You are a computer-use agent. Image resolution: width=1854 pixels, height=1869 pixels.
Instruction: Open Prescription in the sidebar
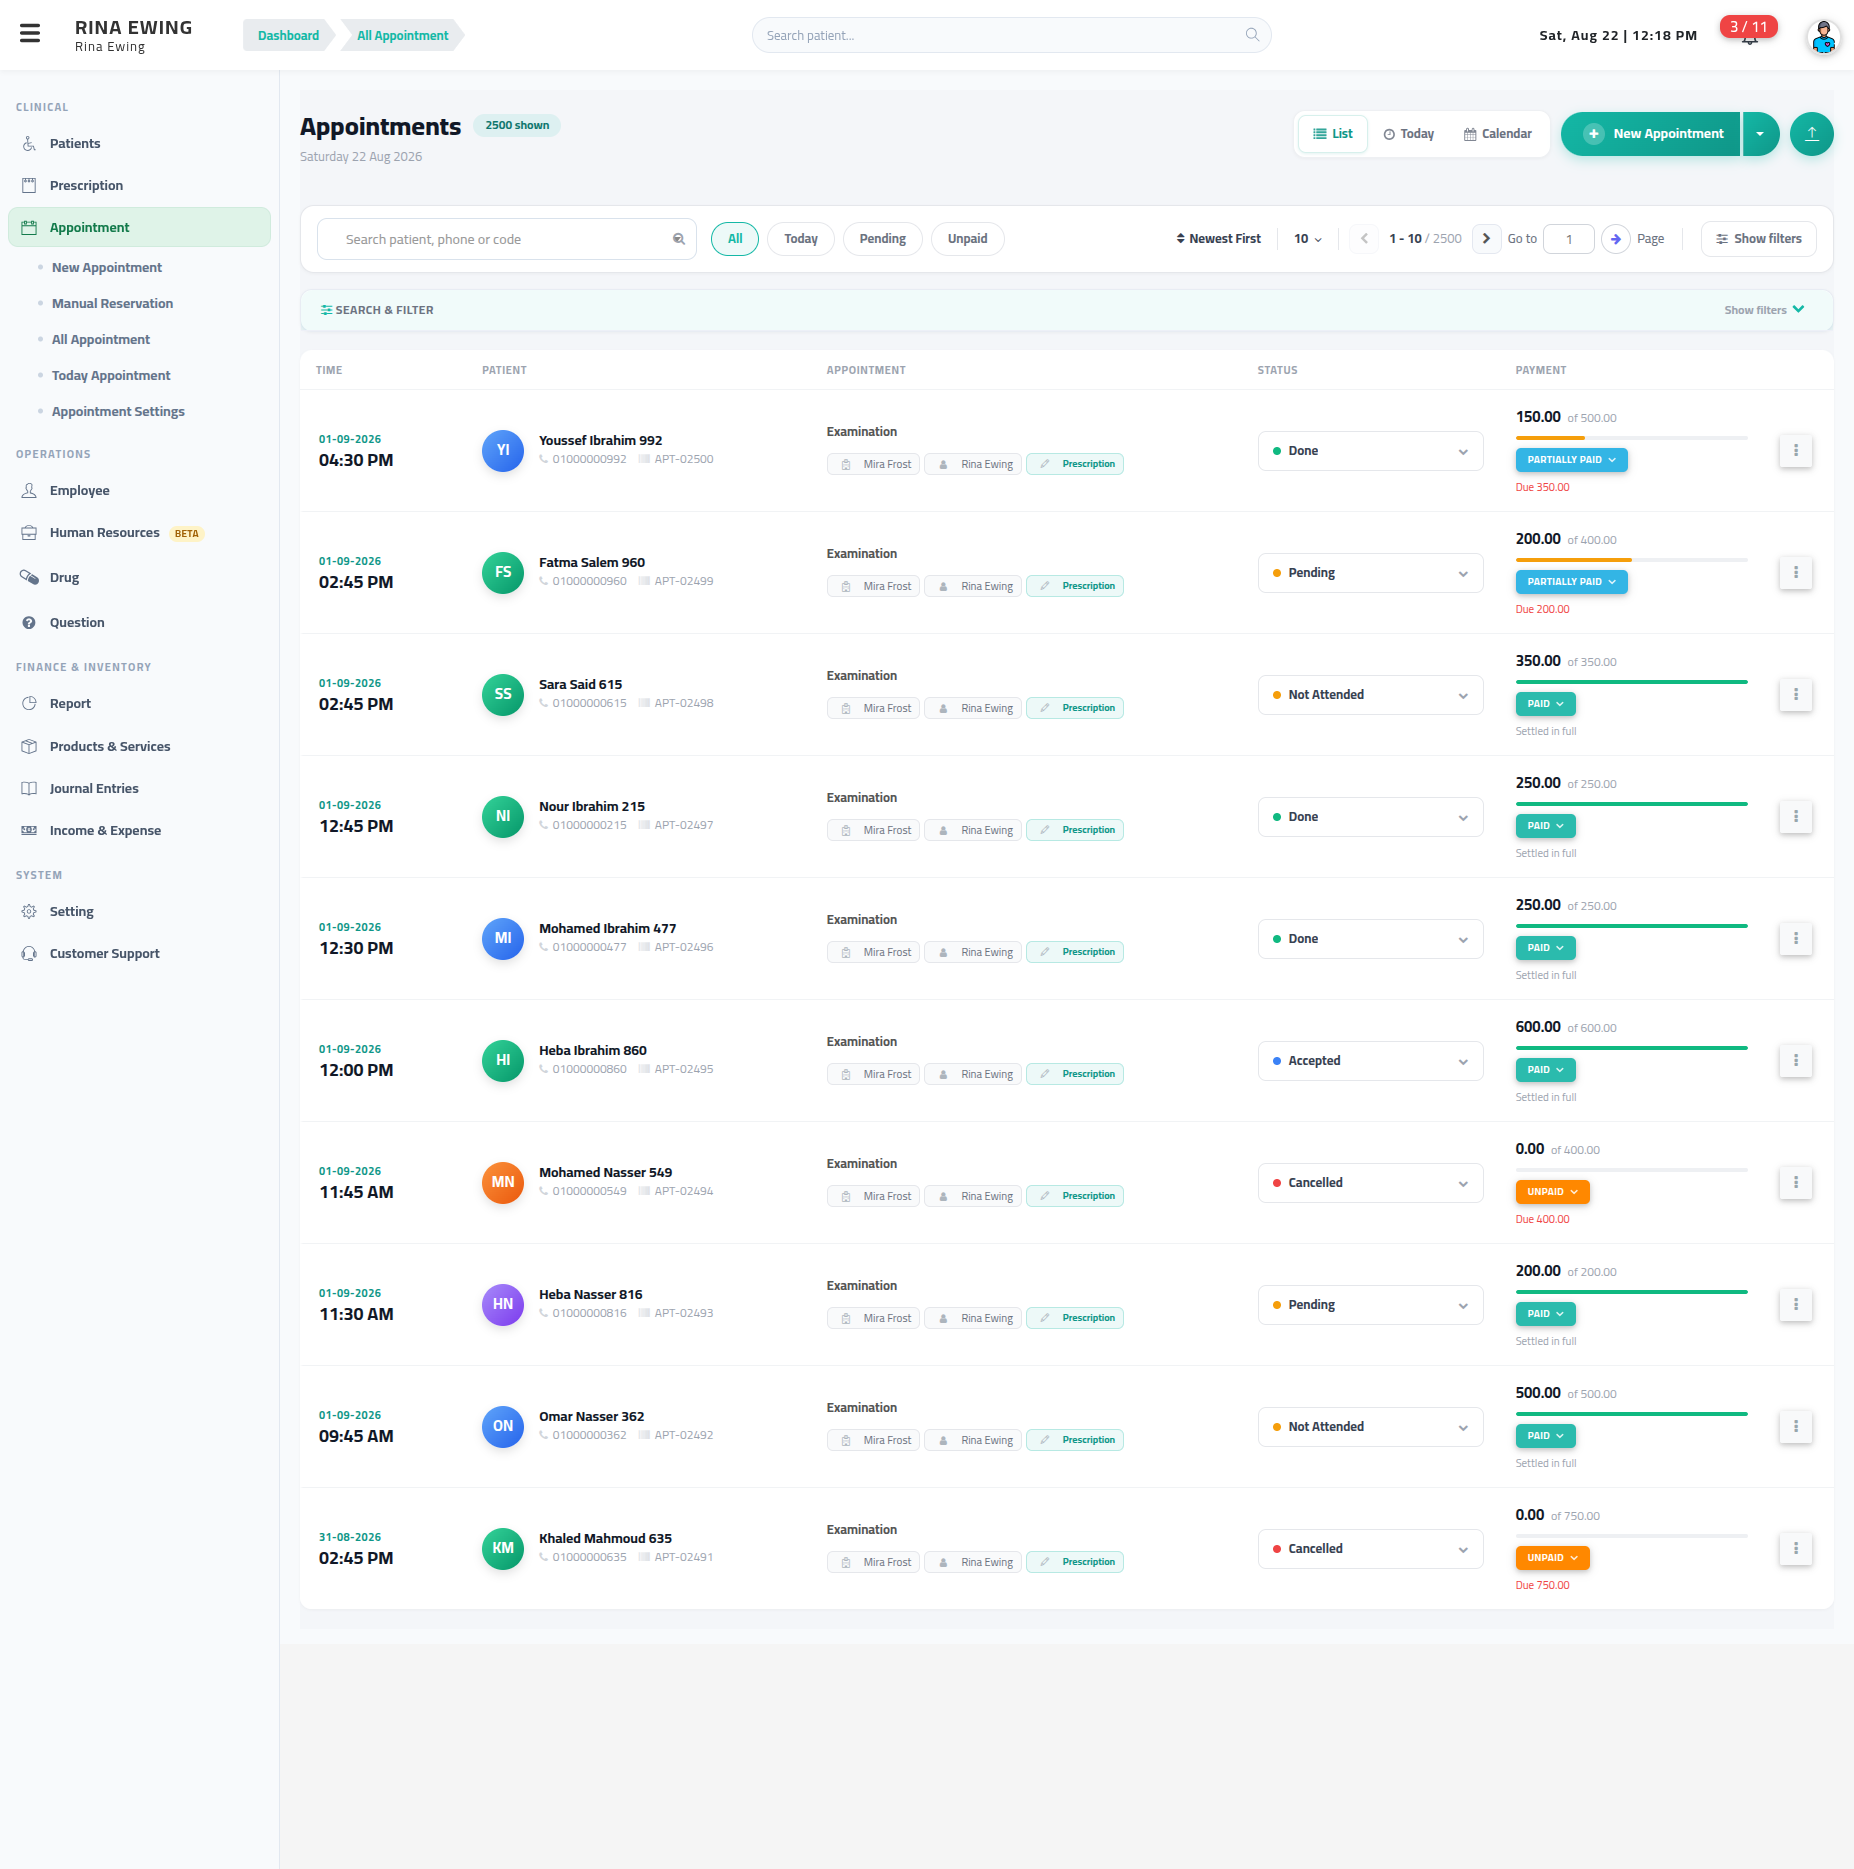pyautogui.click(x=139, y=186)
